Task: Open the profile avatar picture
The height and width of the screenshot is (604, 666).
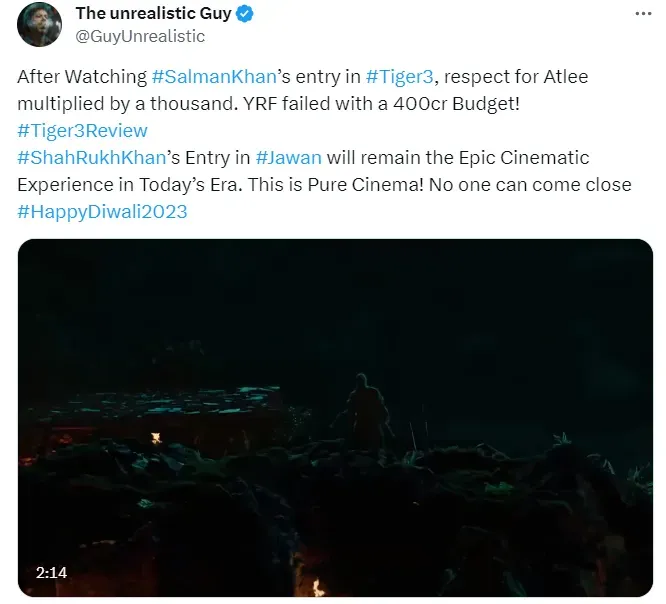Action: tap(39, 25)
